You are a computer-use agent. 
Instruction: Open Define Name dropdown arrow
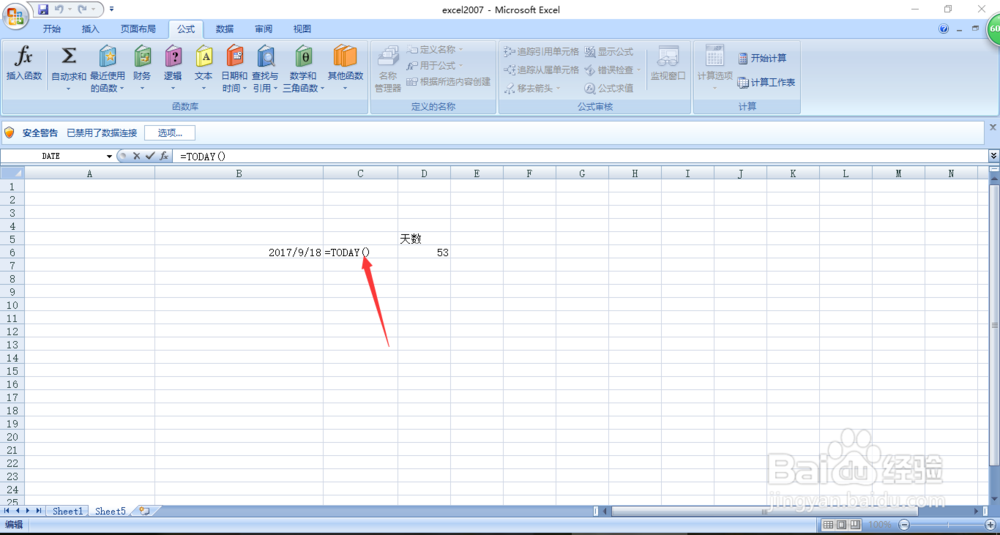(461, 50)
